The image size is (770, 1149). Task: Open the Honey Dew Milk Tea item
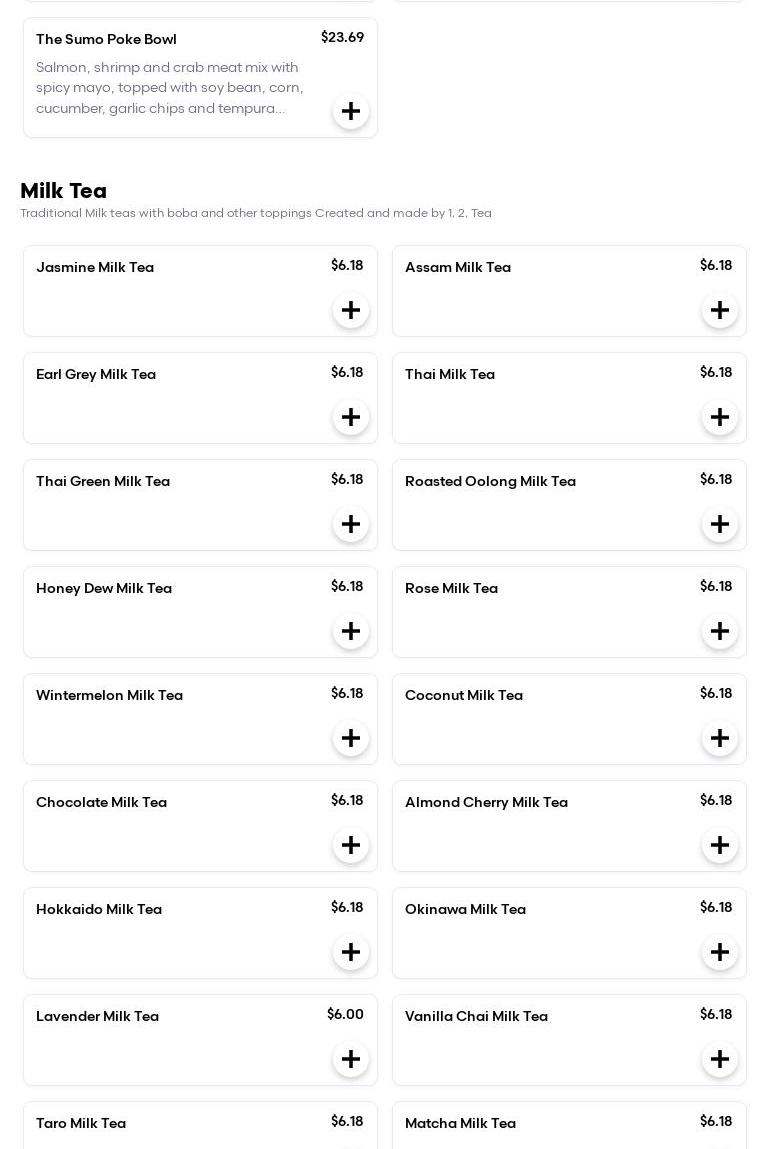[104, 589]
